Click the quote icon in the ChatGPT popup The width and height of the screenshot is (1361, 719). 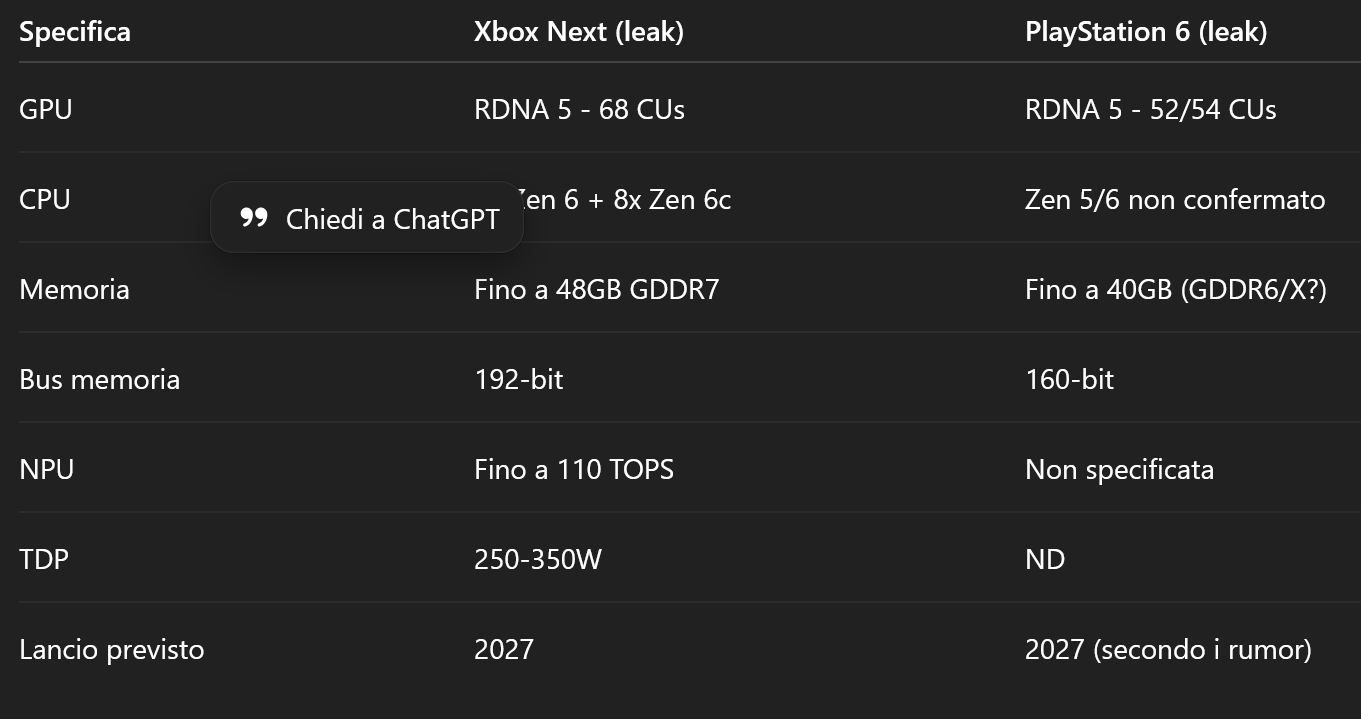point(254,218)
